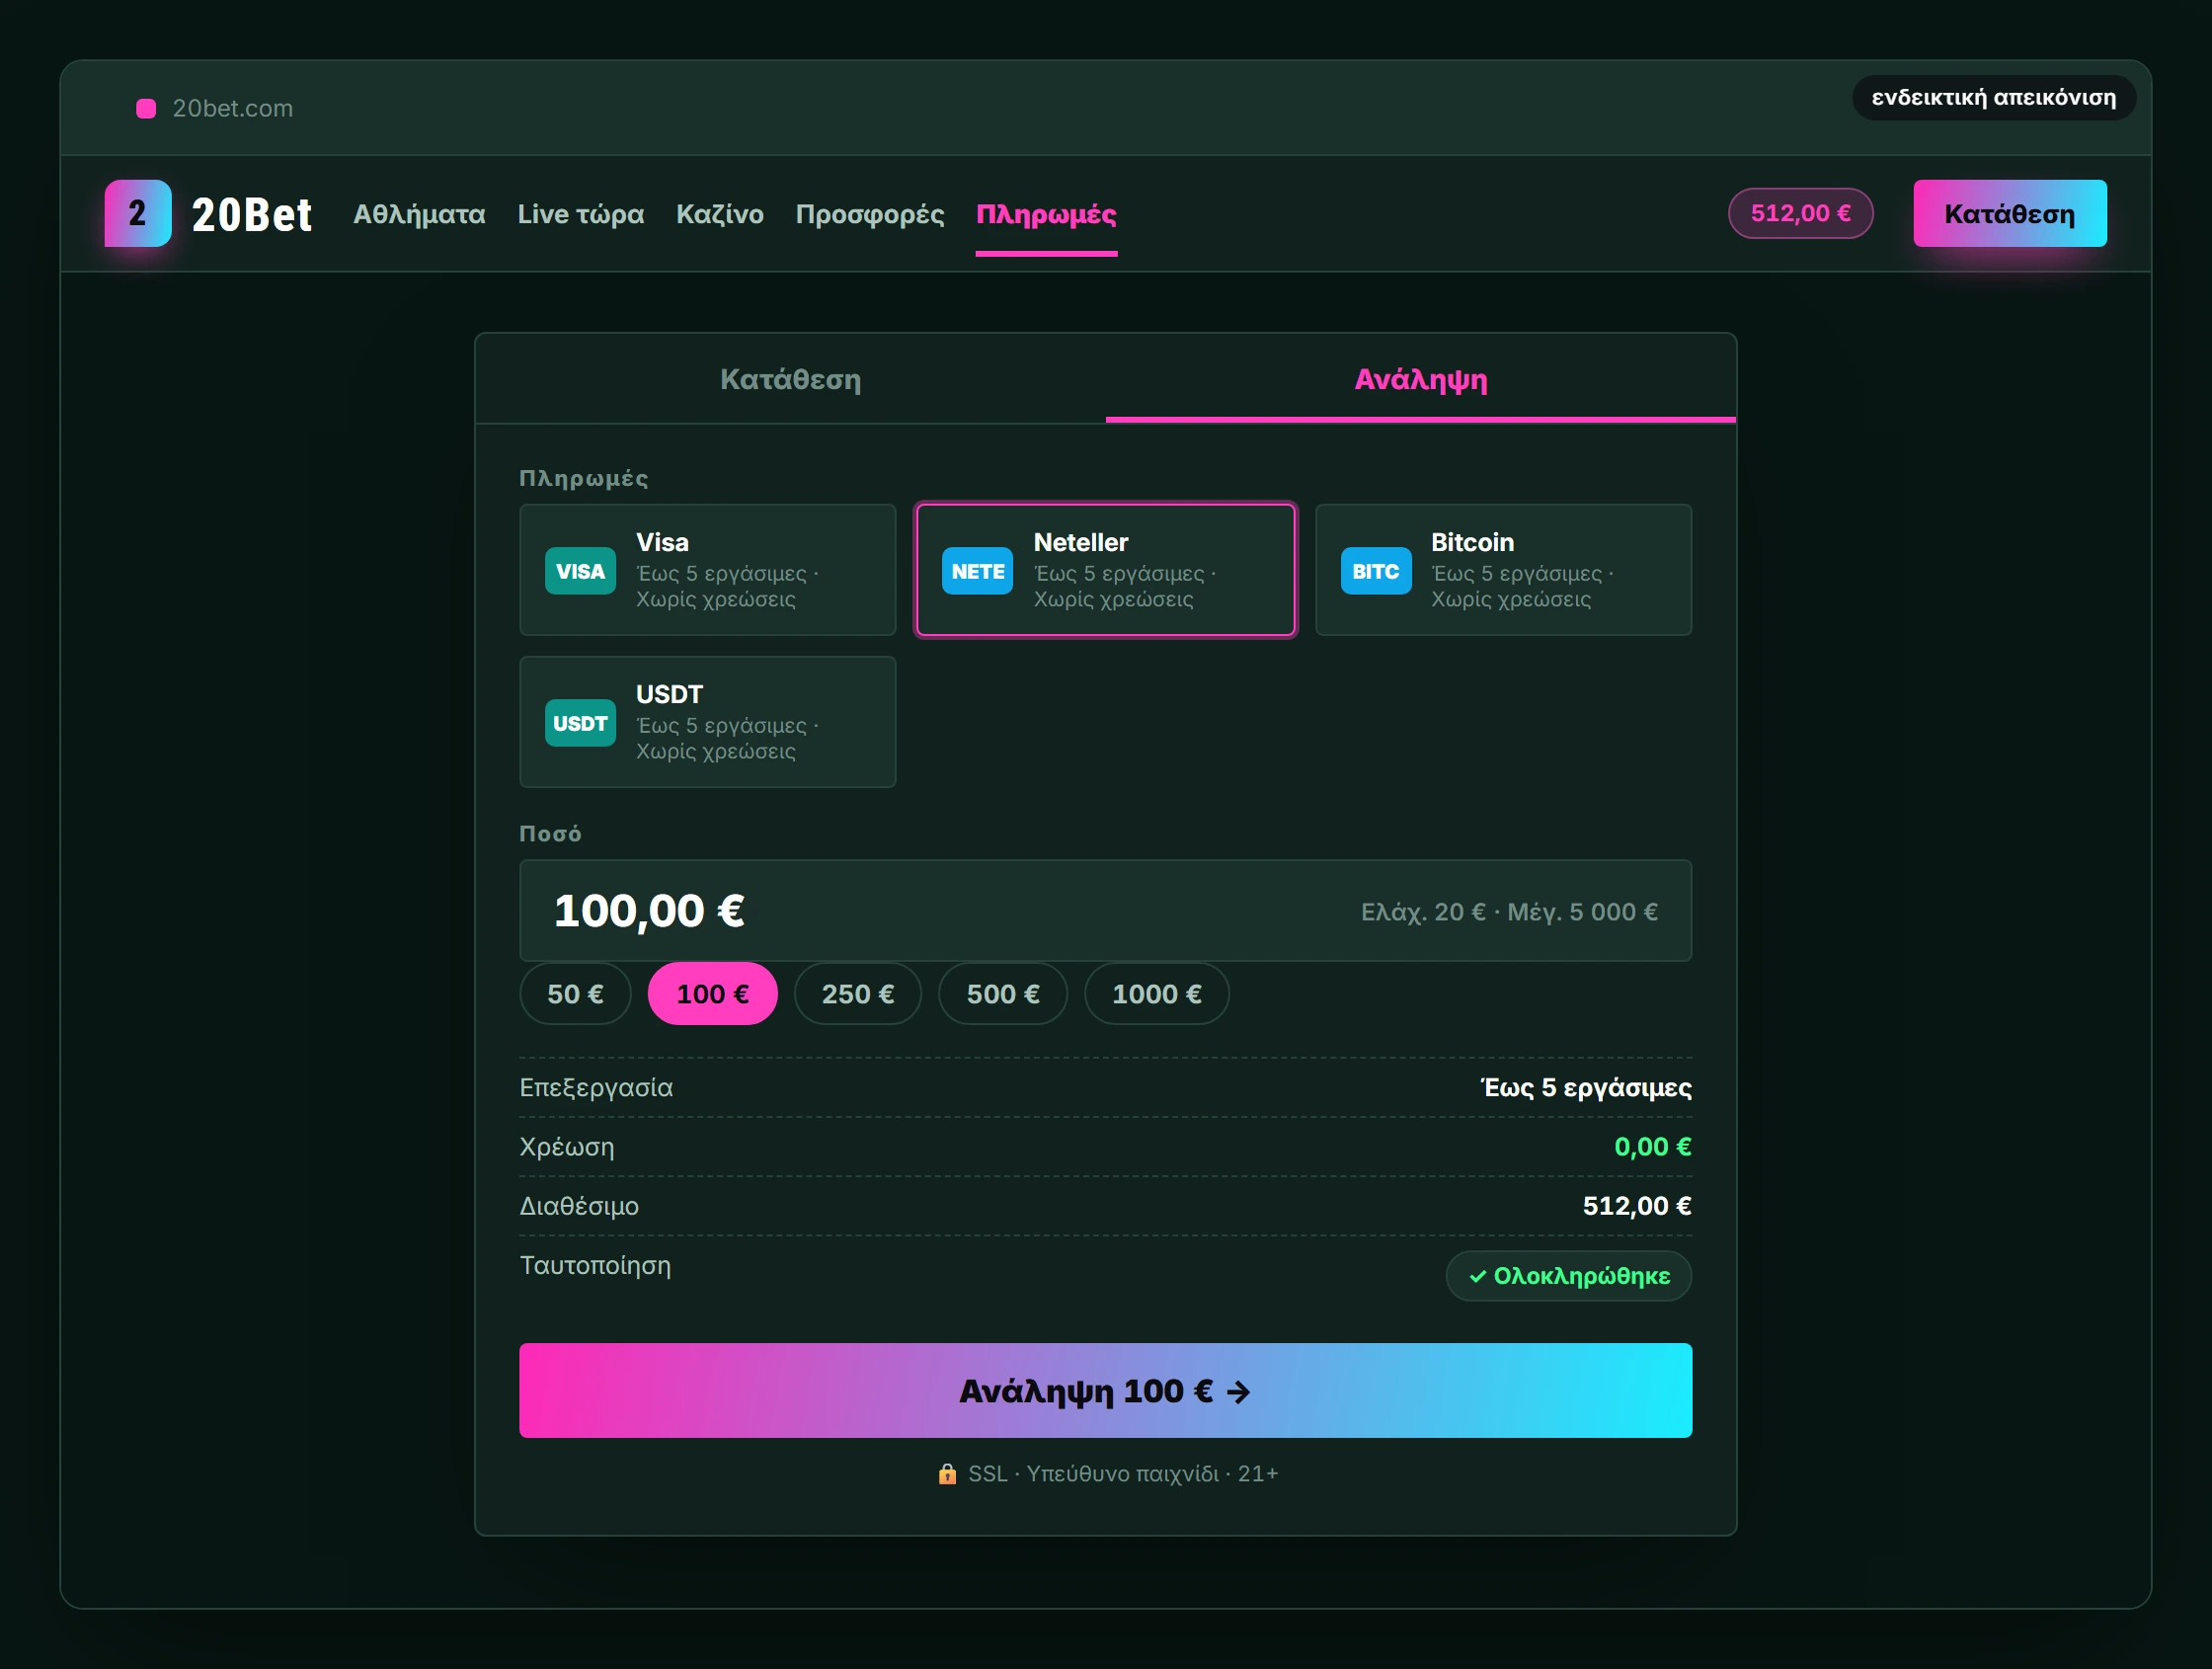Click the 512,00 € available balance value
The width and height of the screenshot is (2212, 1669).
click(x=1637, y=1205)
